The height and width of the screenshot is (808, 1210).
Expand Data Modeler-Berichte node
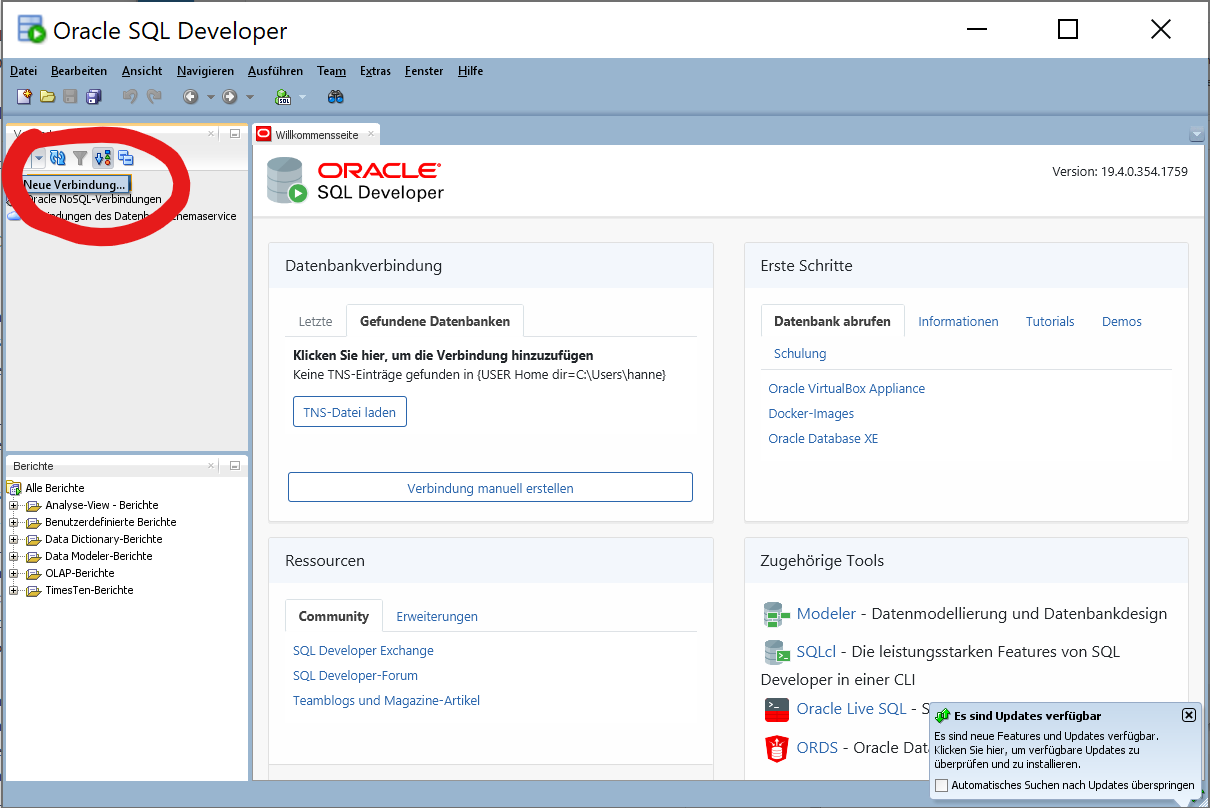coord(14,556)
